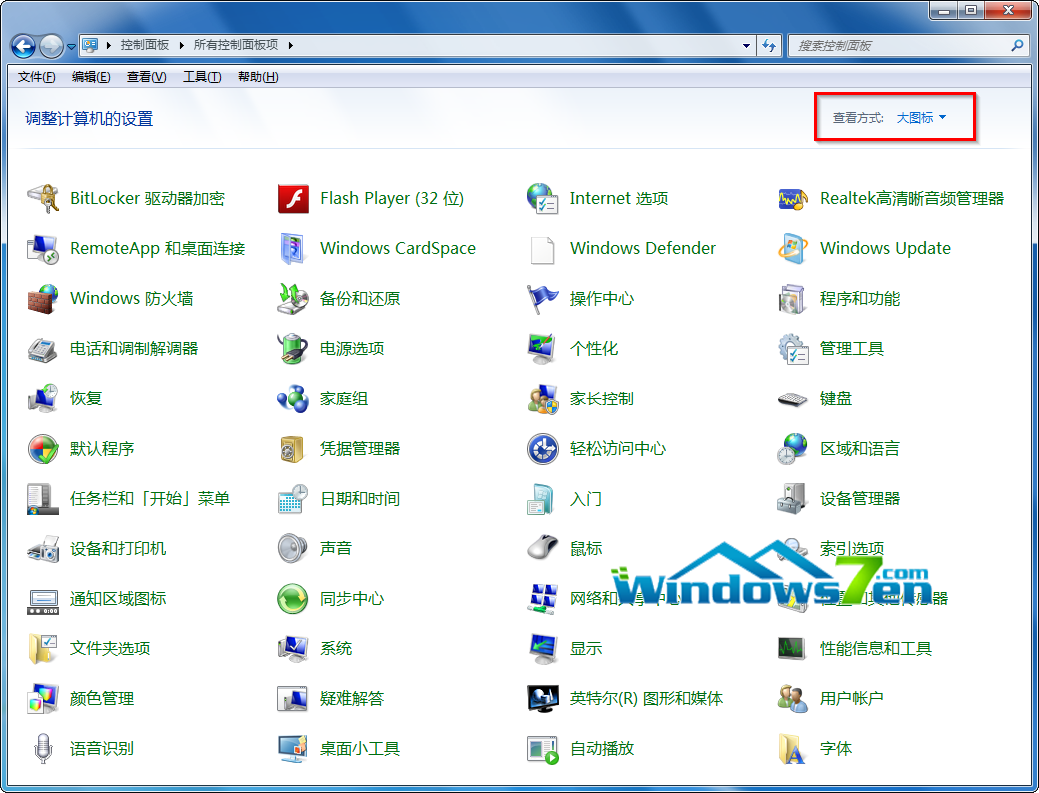Open the 通知区域图标 link
This screenshot has height=793, width=1039.
click(118, 599)
